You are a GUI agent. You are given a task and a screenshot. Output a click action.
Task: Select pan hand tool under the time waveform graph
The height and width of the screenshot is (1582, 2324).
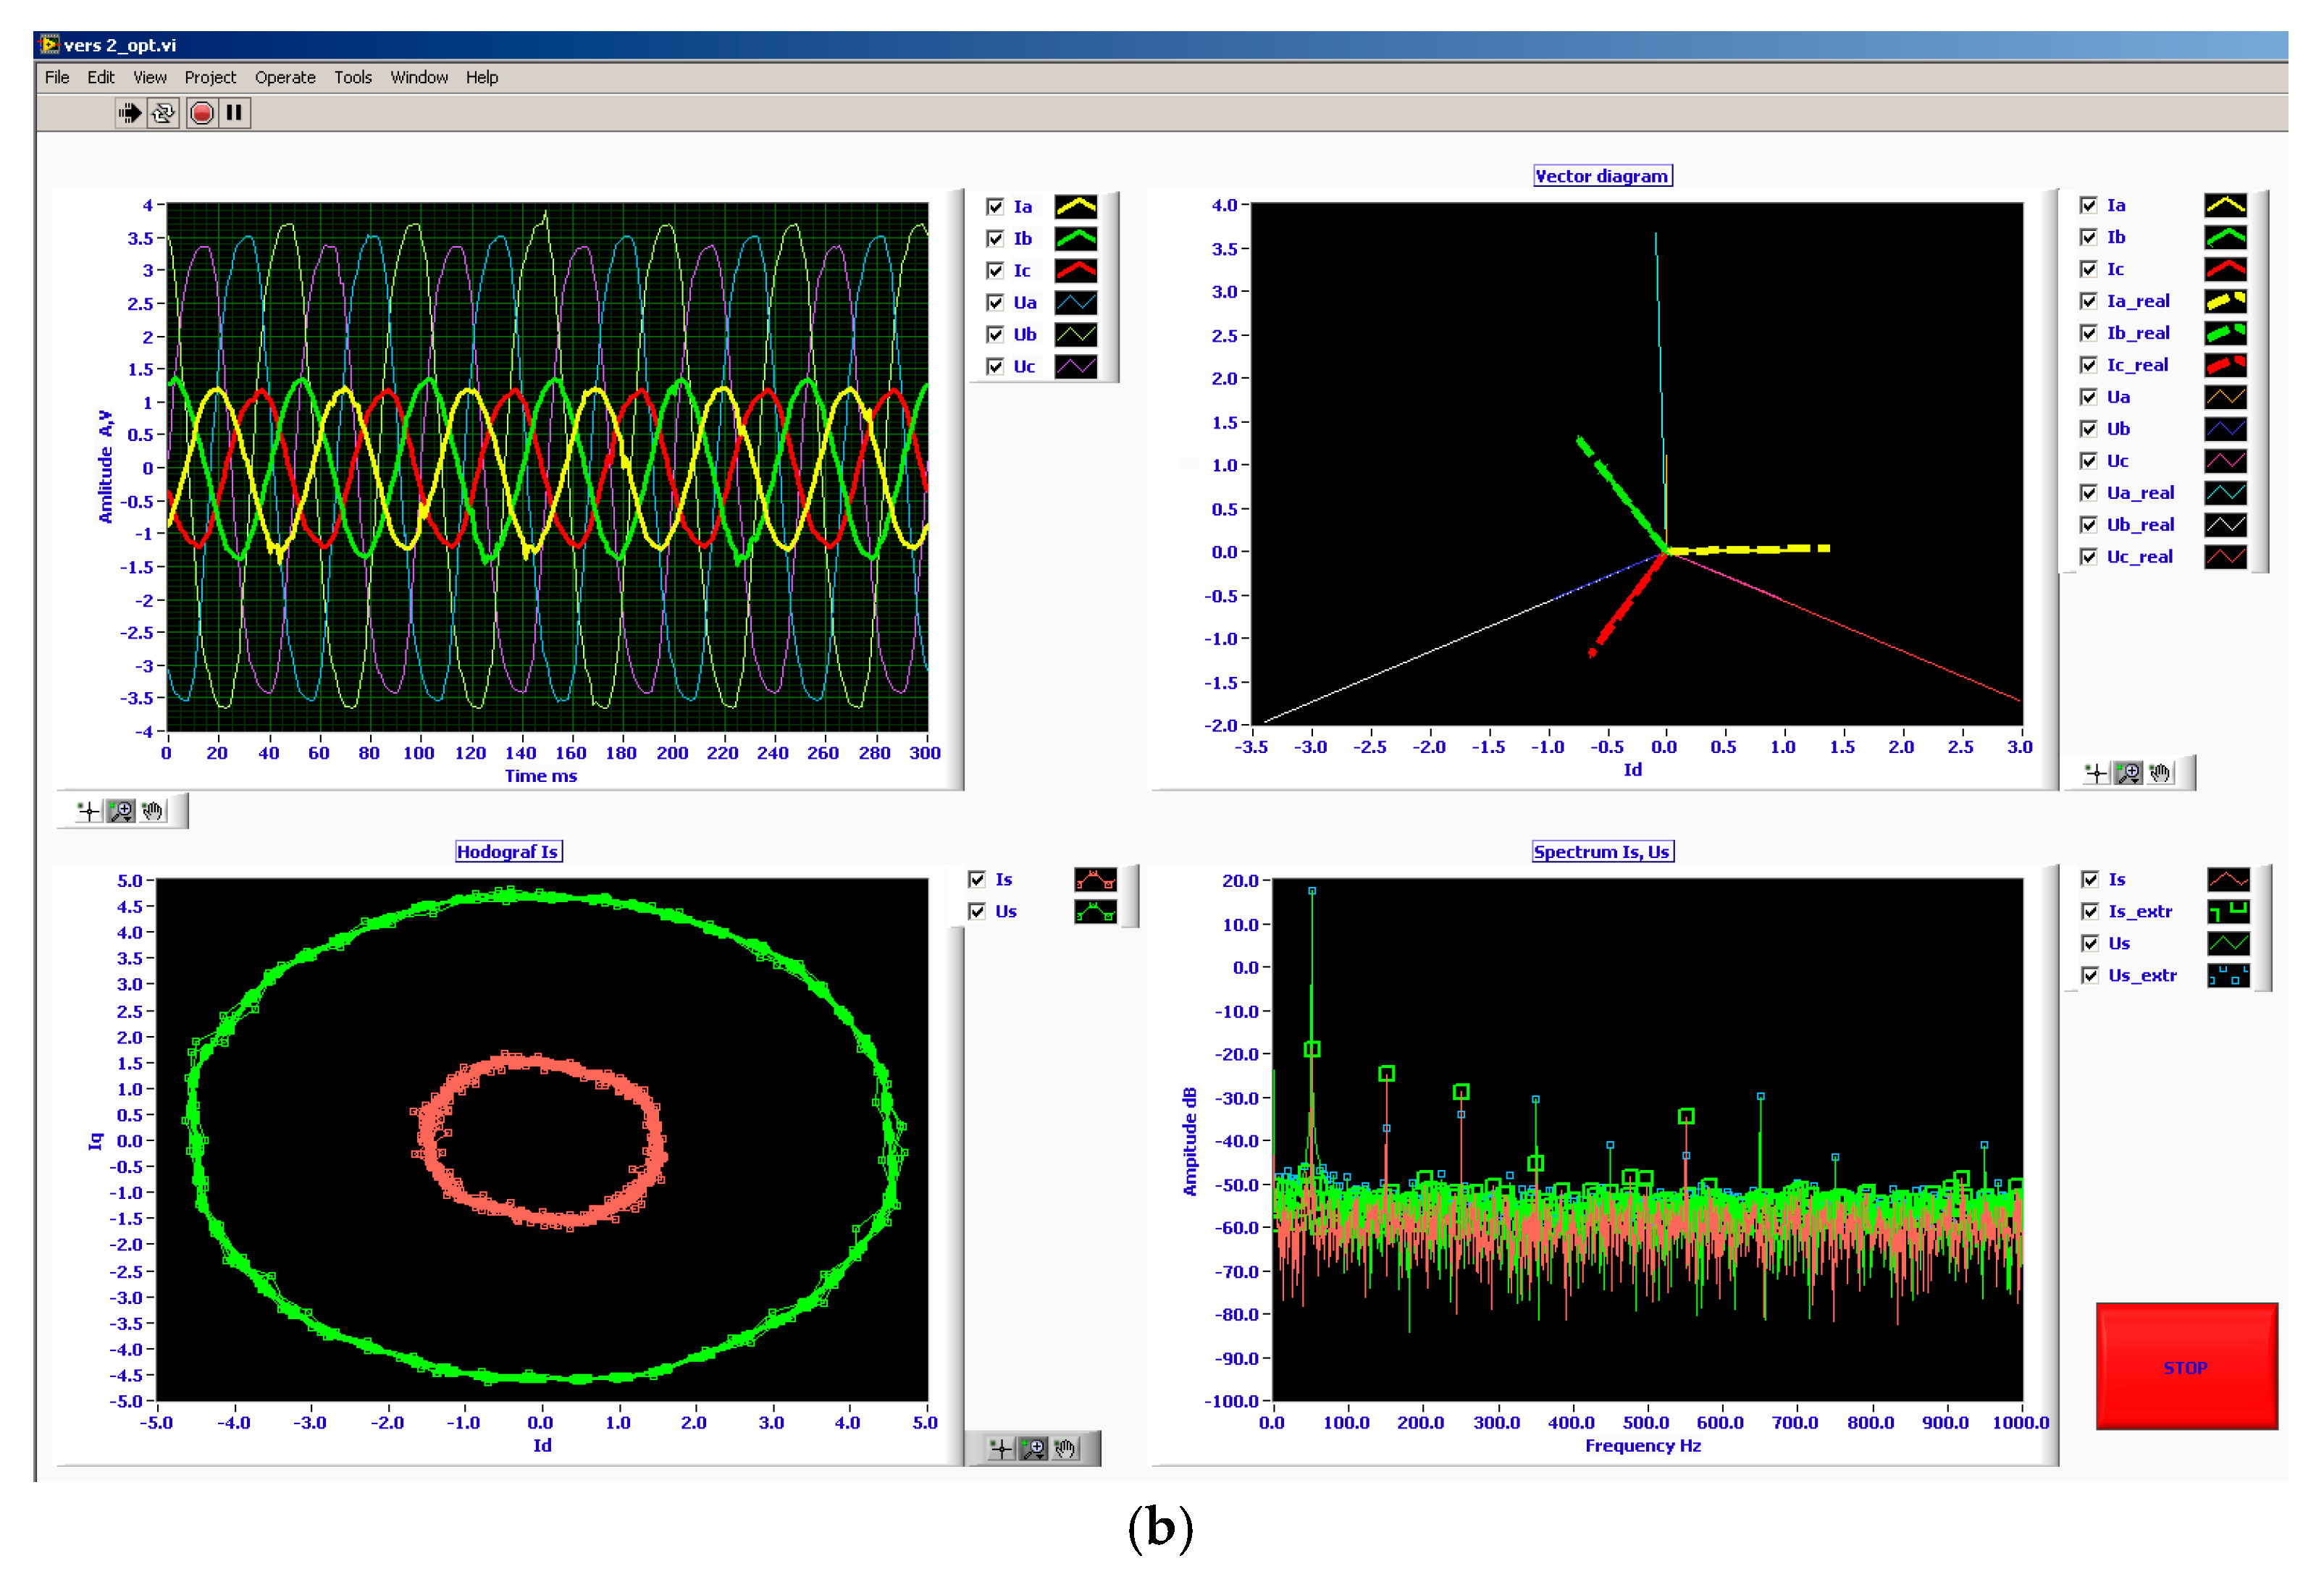153,811
